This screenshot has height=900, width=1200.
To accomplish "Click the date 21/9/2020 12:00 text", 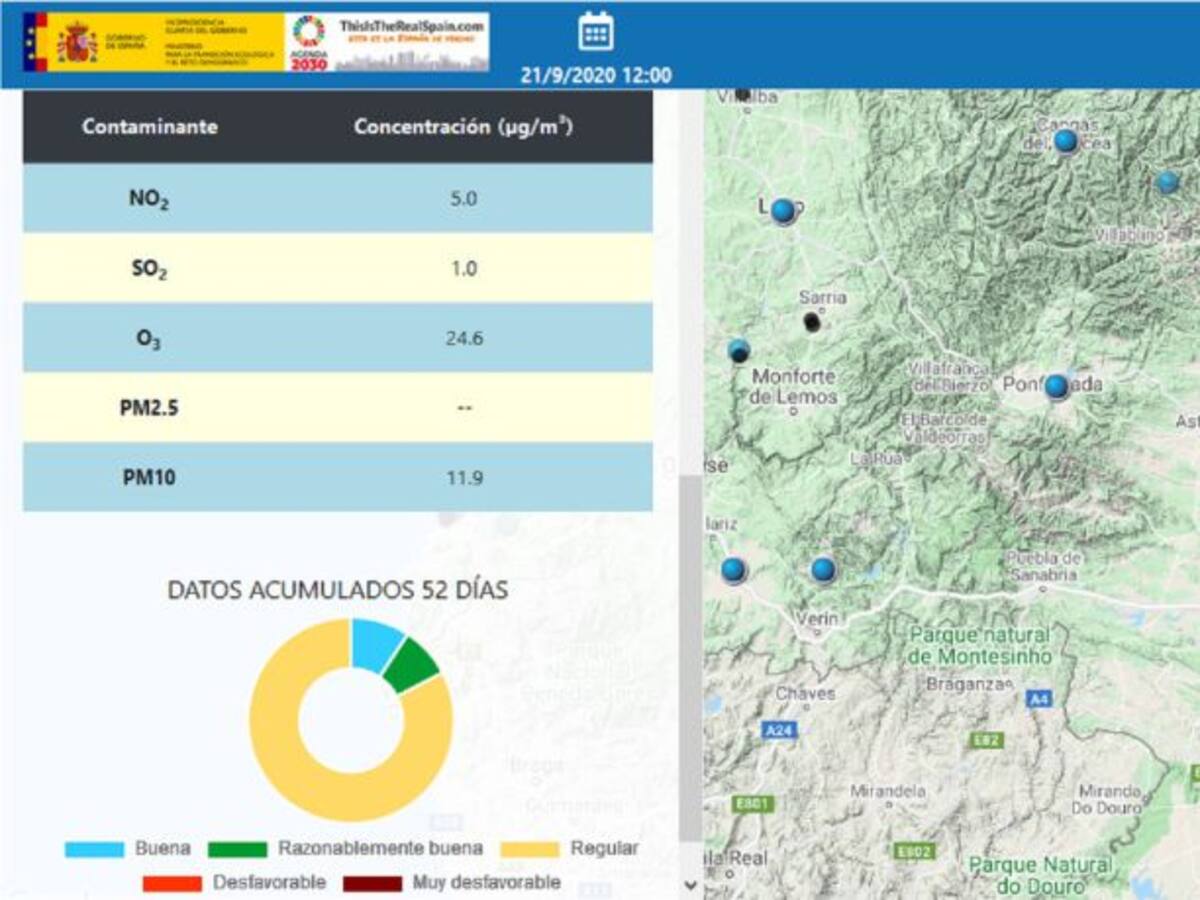I will pyautogui.click(x=596, y=75).
